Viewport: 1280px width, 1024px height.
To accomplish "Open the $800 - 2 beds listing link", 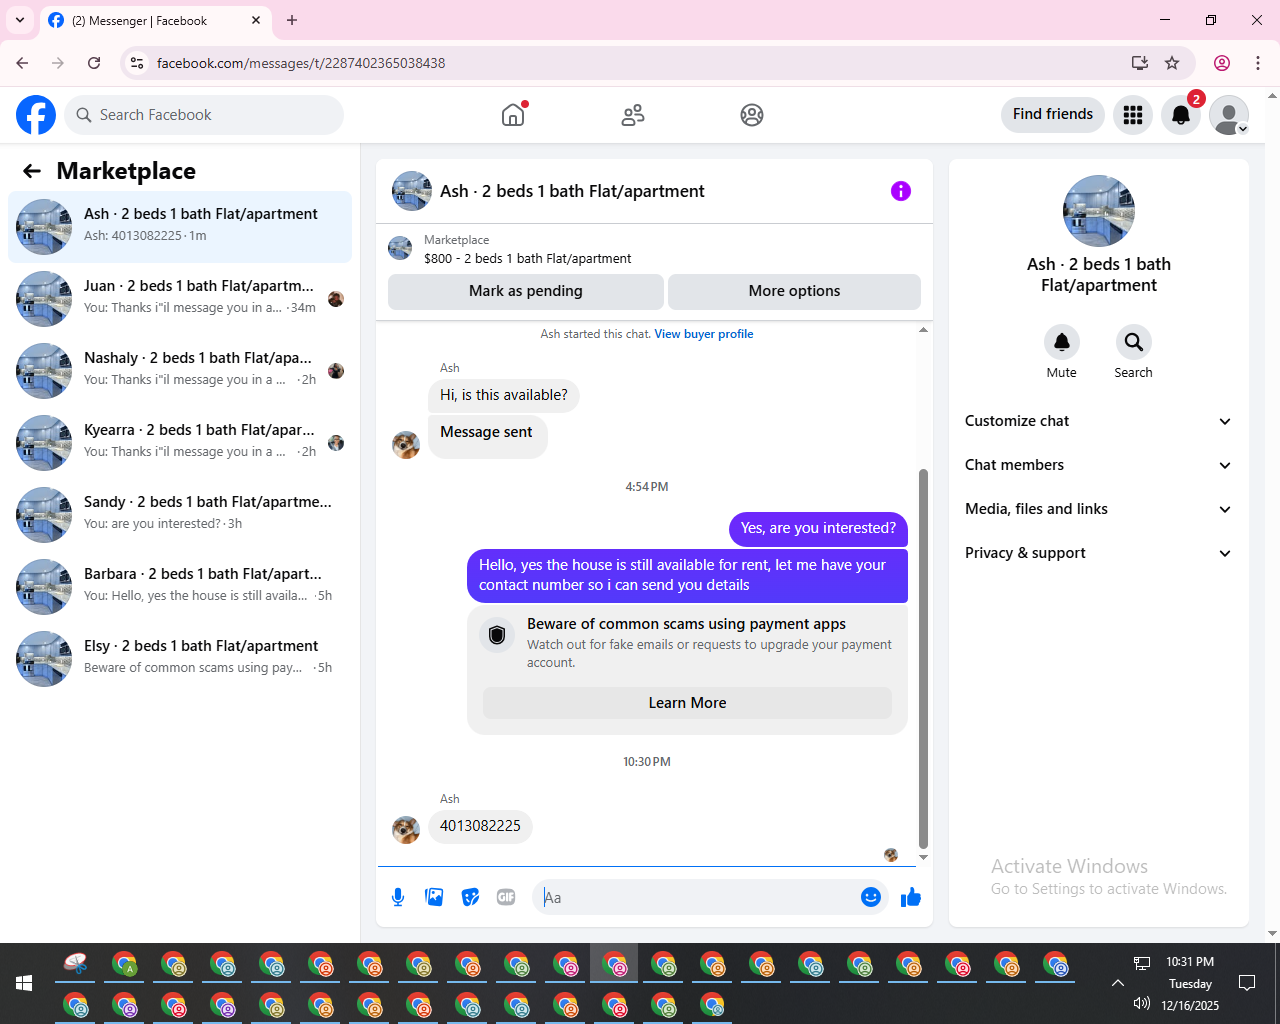I will 527,258.
